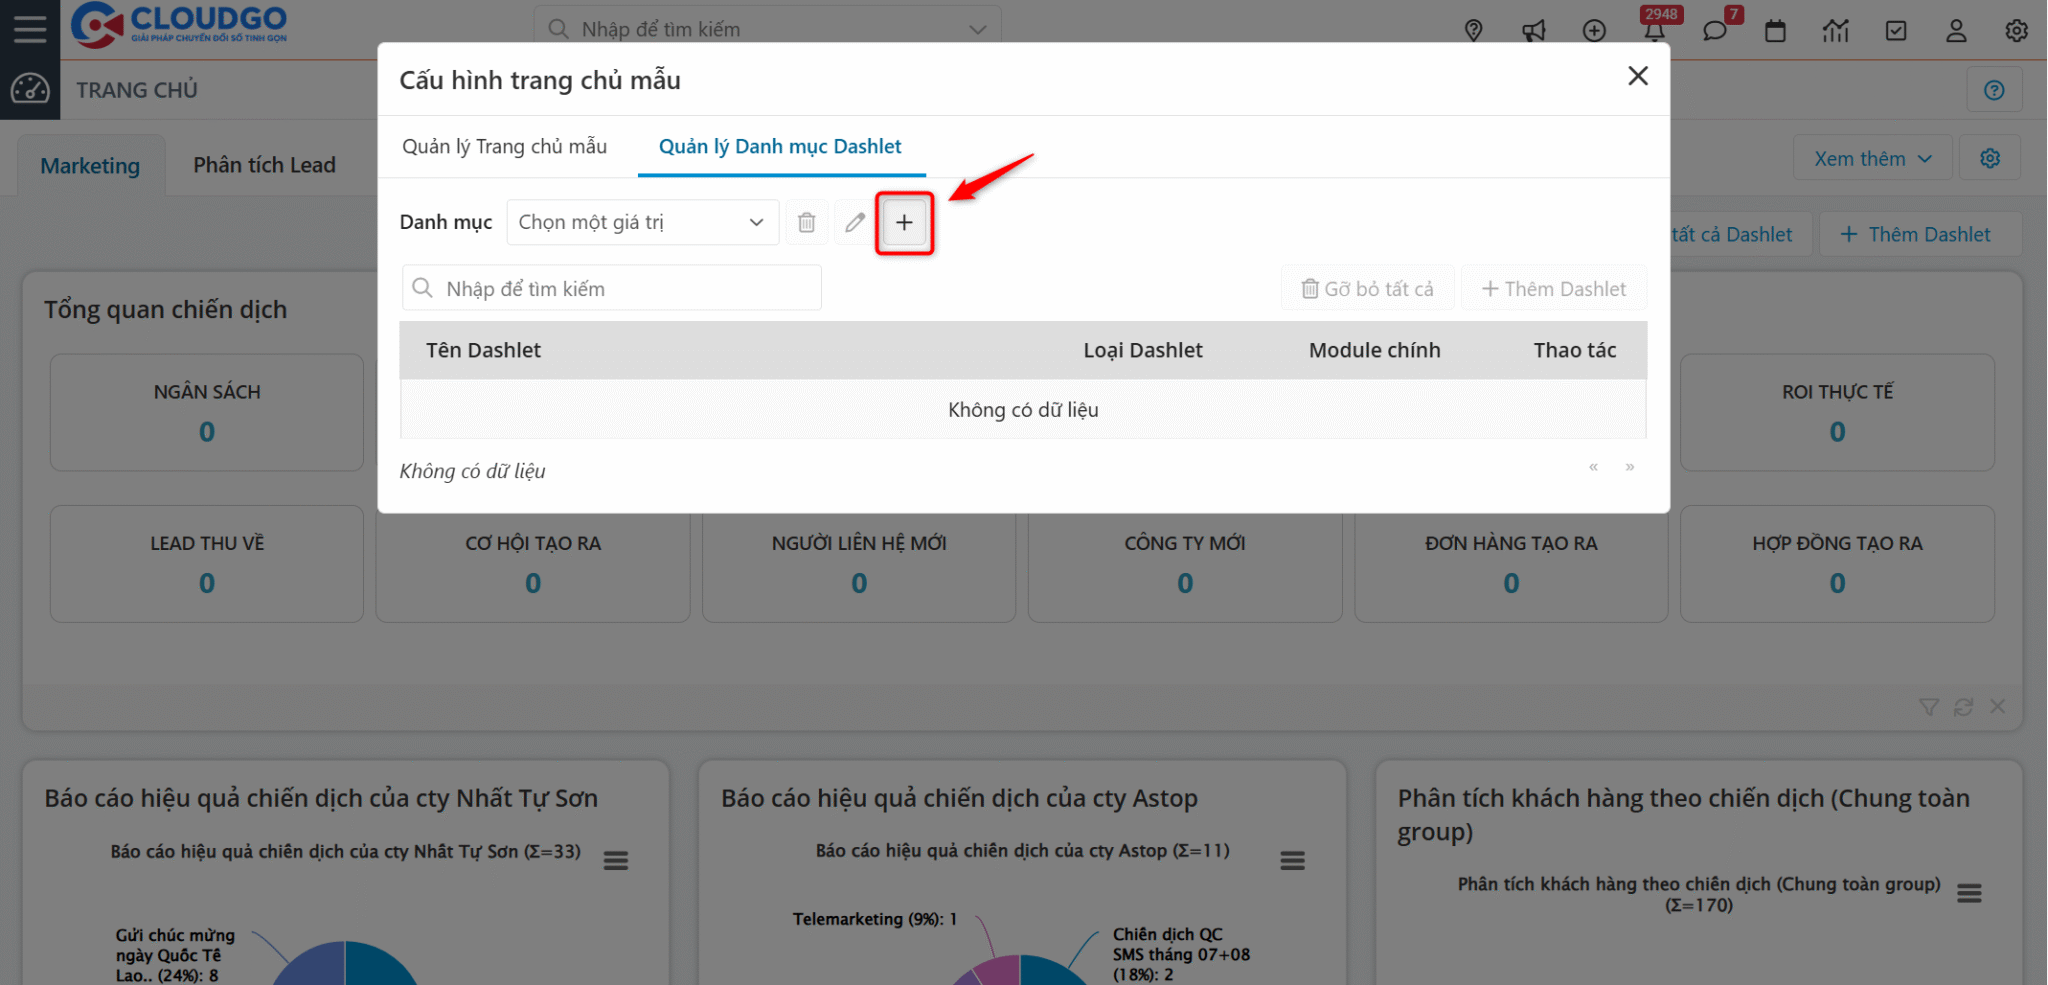Go to next page in dialog pagination
2048x985 pixels.
[1630, 467]
